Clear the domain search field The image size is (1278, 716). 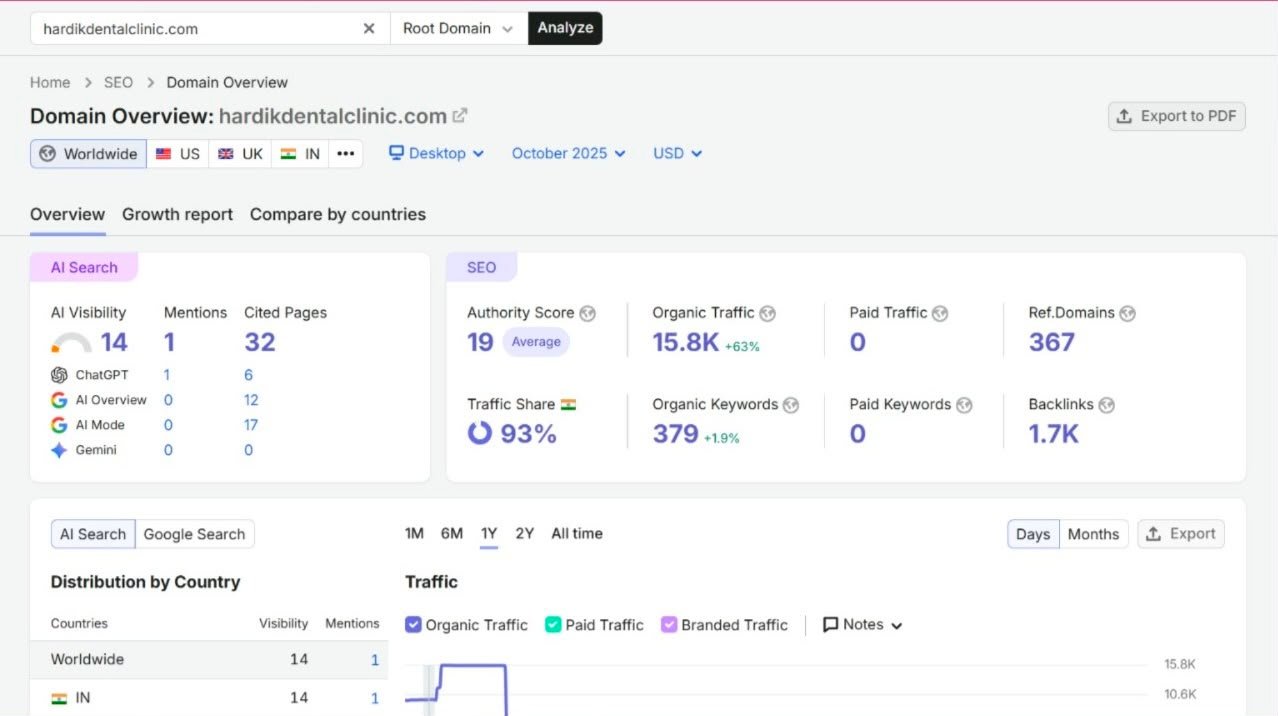pyautogui.click(x=369, y=28)
